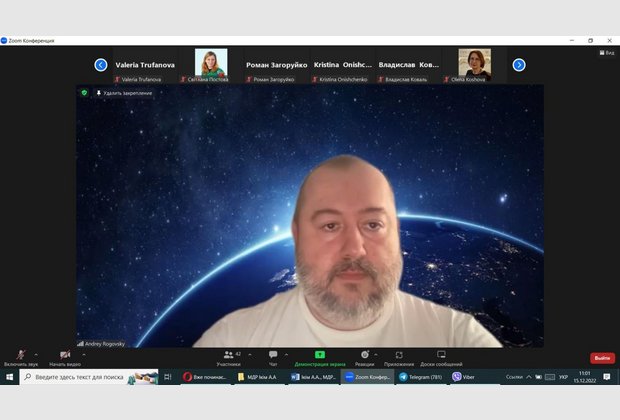
Task: Select Olena Koshova's video thumbnail
Action: [474, 65]
